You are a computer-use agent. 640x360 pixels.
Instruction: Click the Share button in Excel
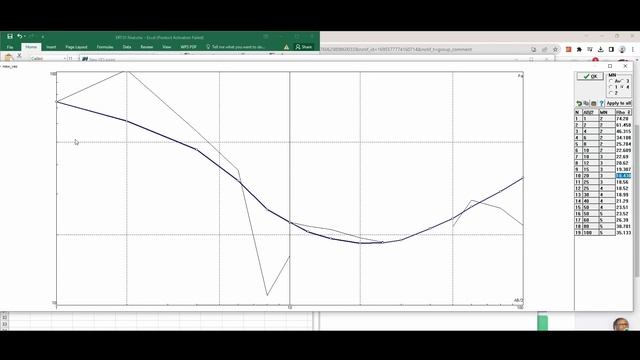click(x=303, y=47)
